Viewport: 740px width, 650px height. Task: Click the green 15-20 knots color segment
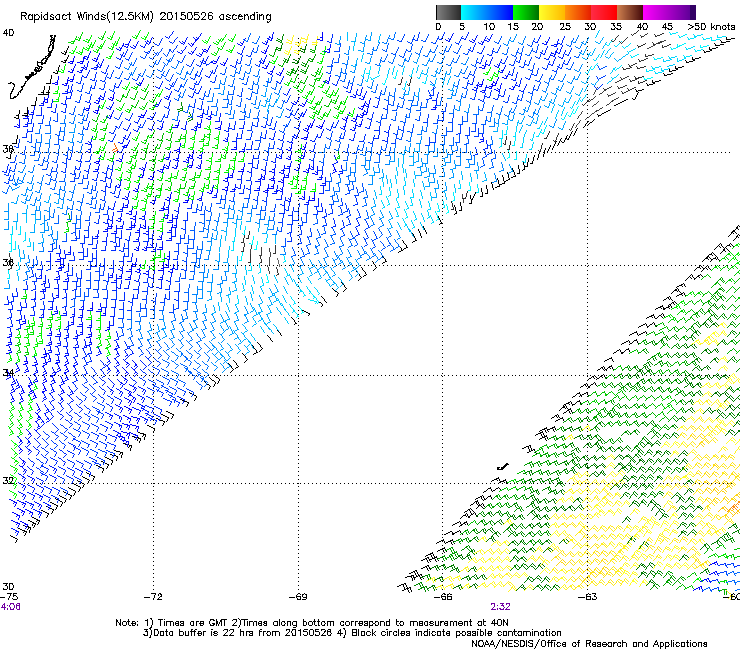(526, 12)
